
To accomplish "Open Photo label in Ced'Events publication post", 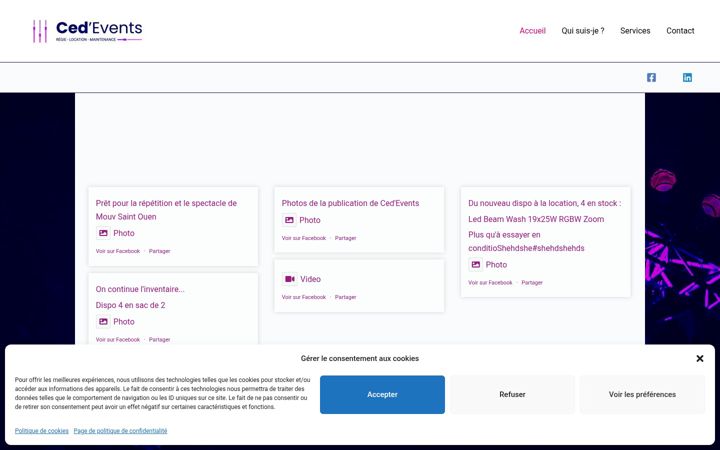I will point(310,220).
